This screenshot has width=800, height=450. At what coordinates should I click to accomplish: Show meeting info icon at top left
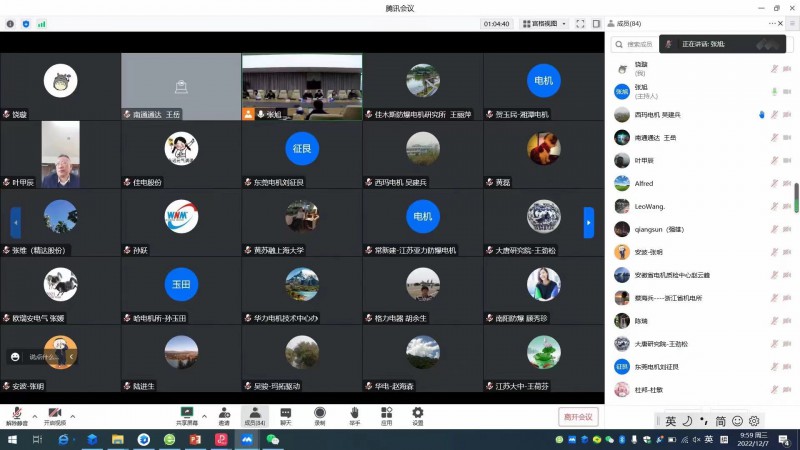click(x=10, y=24)
